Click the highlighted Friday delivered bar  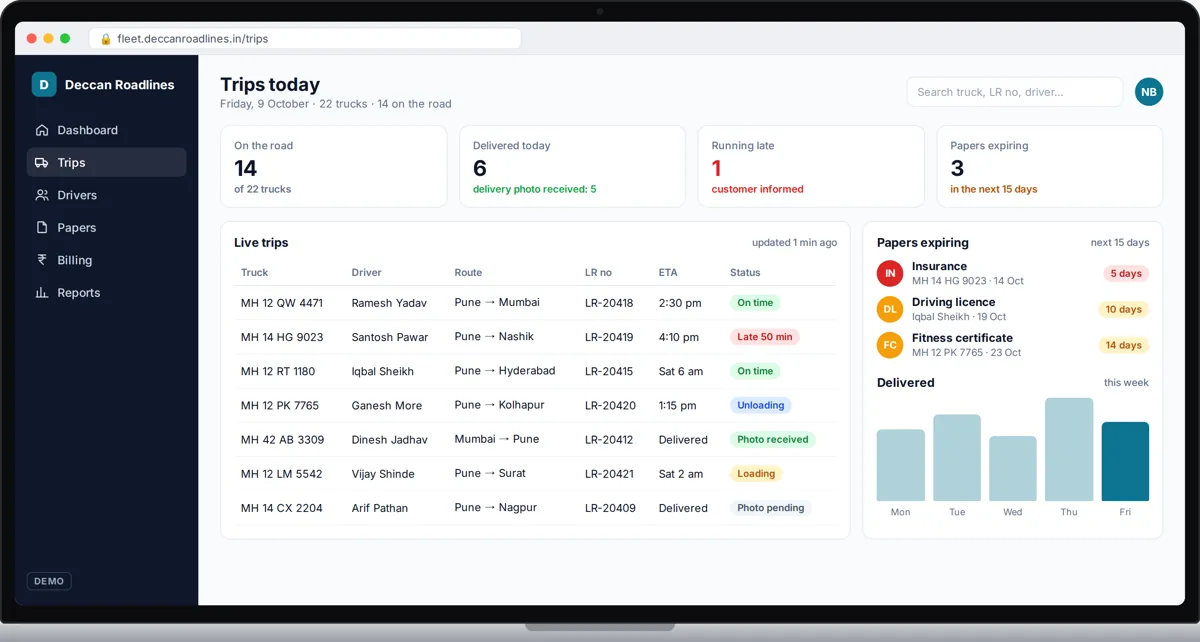click(x=1125, y=461)
